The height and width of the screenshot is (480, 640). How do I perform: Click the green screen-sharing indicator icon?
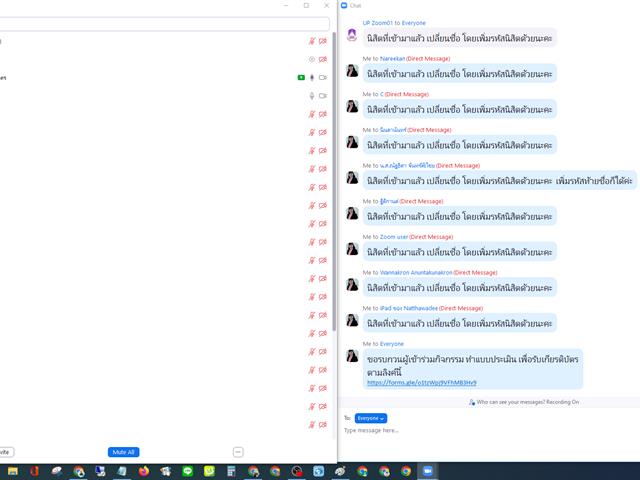(x=301, y=77)
